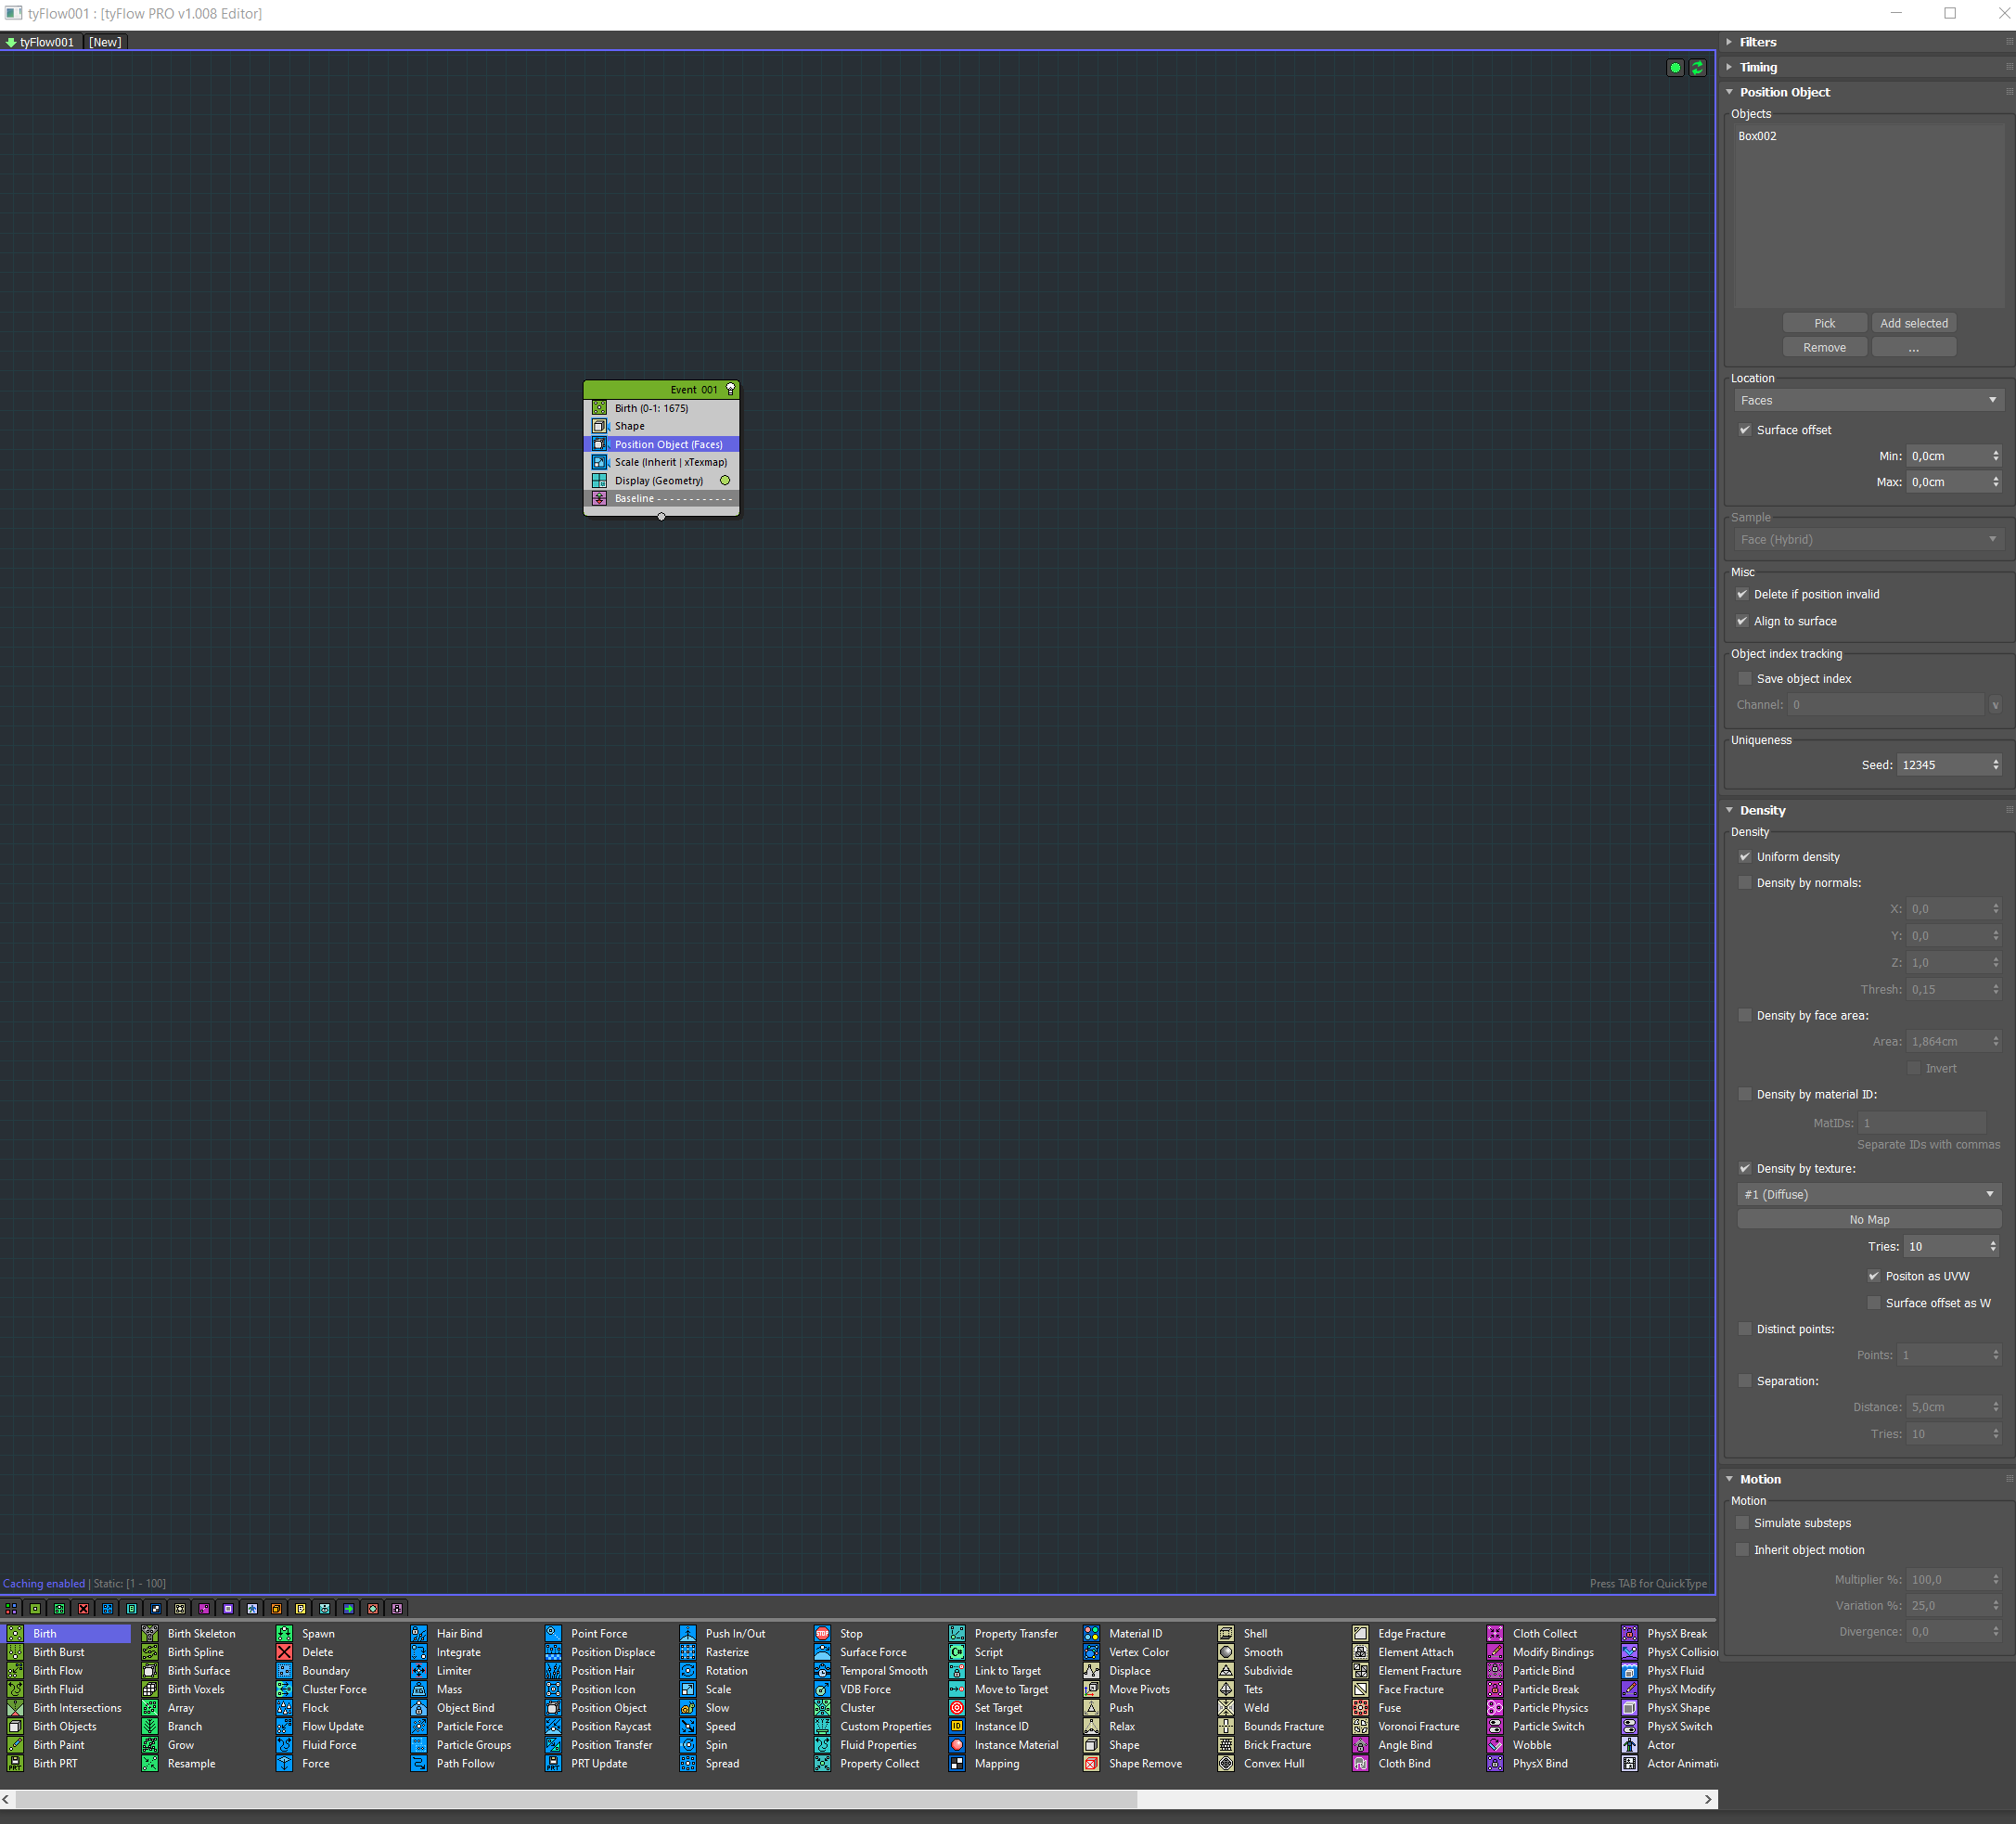Screen dimensions: 2016x1824
Task: Click the green circle cache status icon
Action: click(1675, 68)
